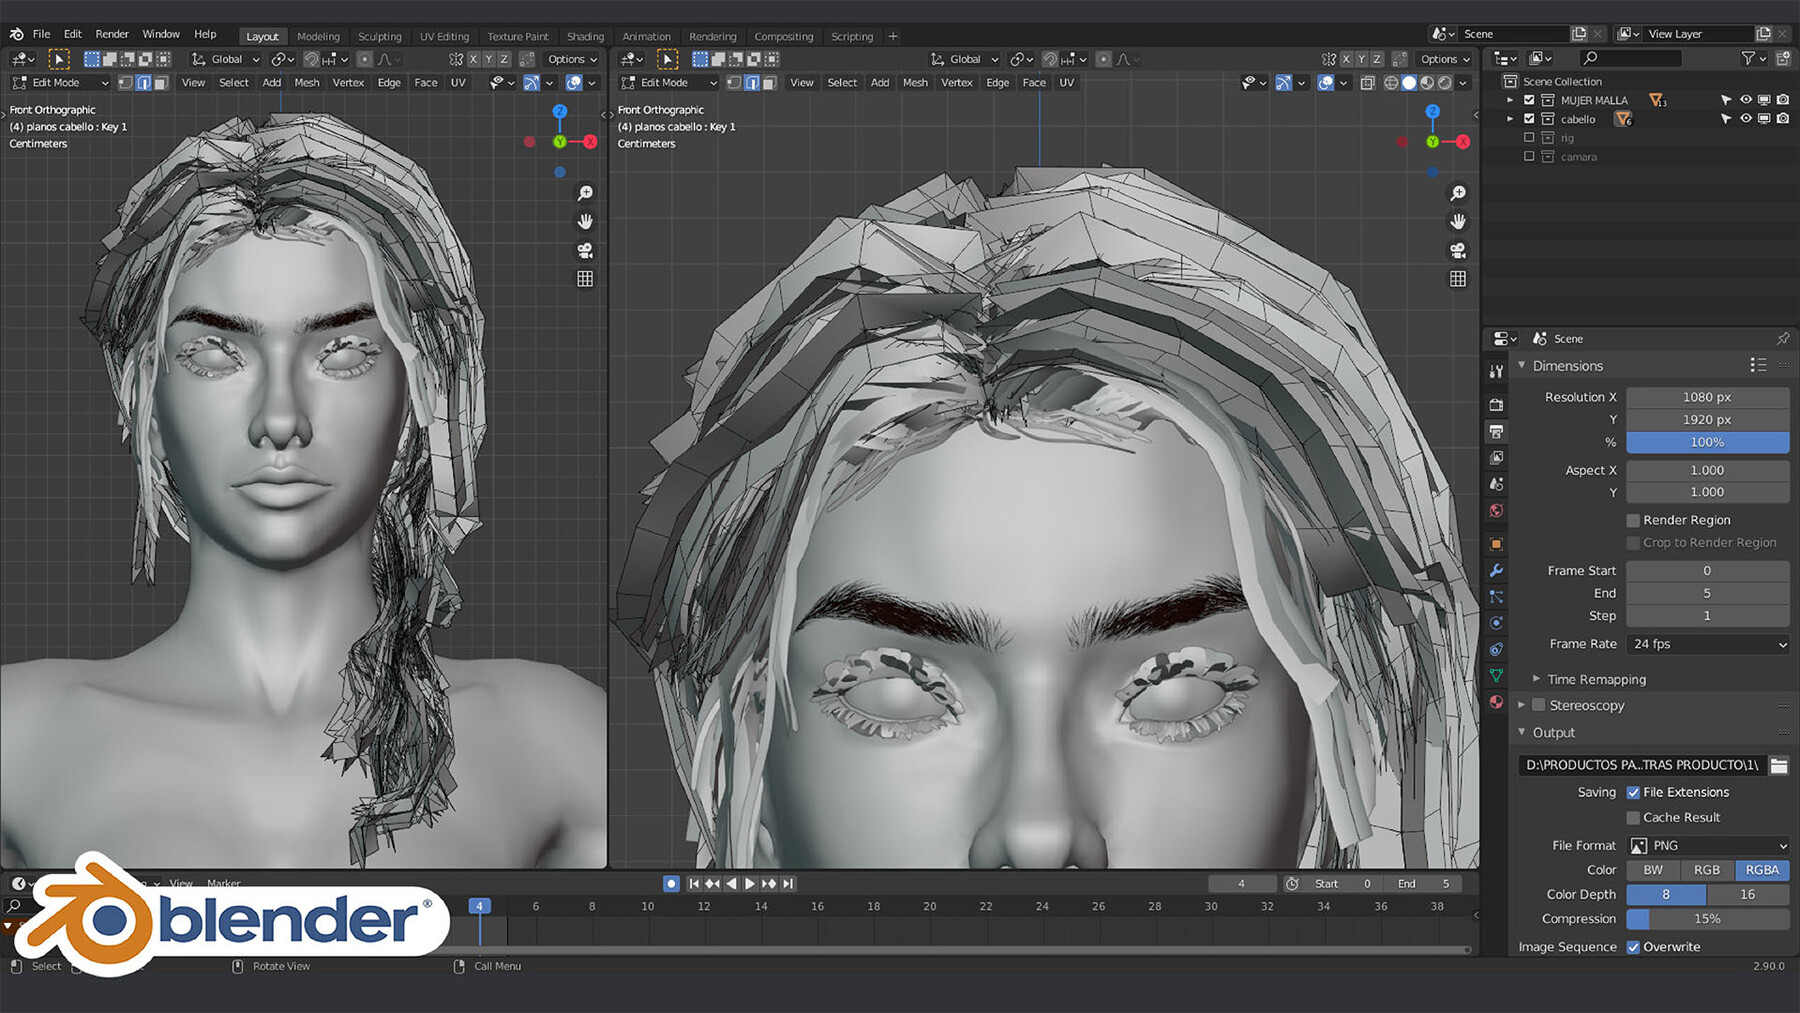
Task: Switch orthographic/perspective grid icon in right viewport
Action: pyautogui.click(x=1458, y=279)
